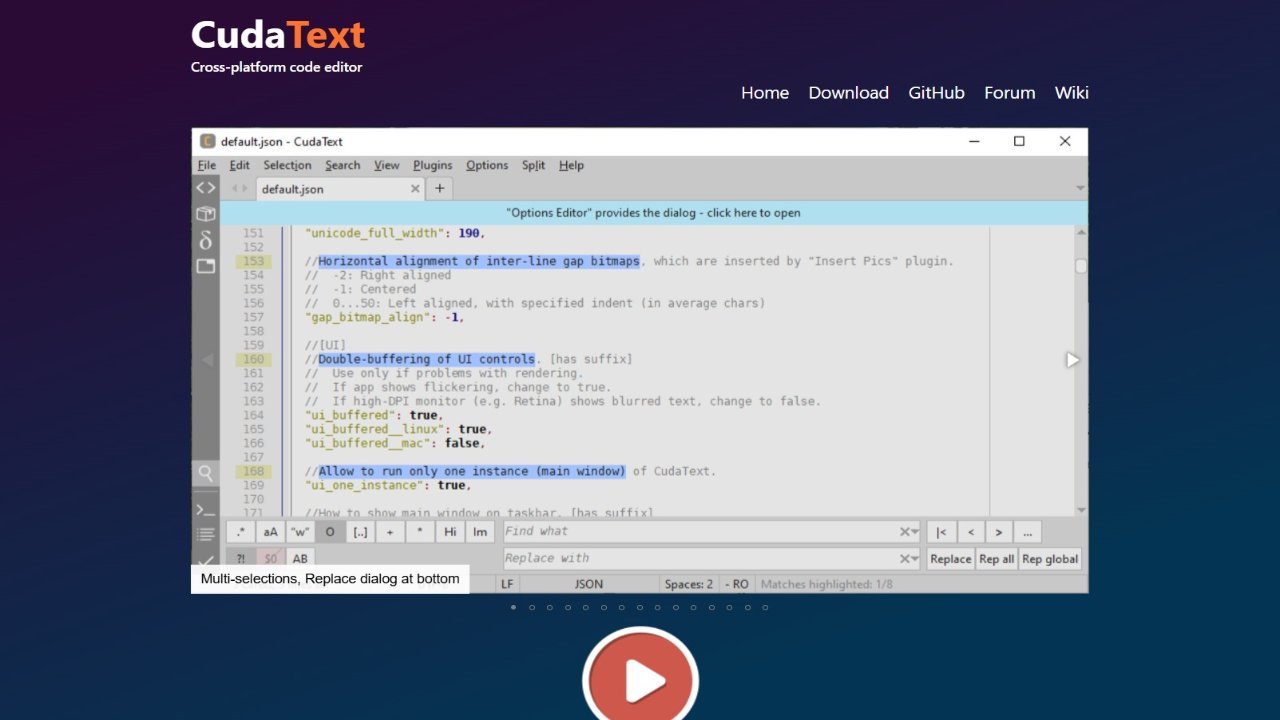Open the Search menu
Screen dimensions: 1280x720
342,165
